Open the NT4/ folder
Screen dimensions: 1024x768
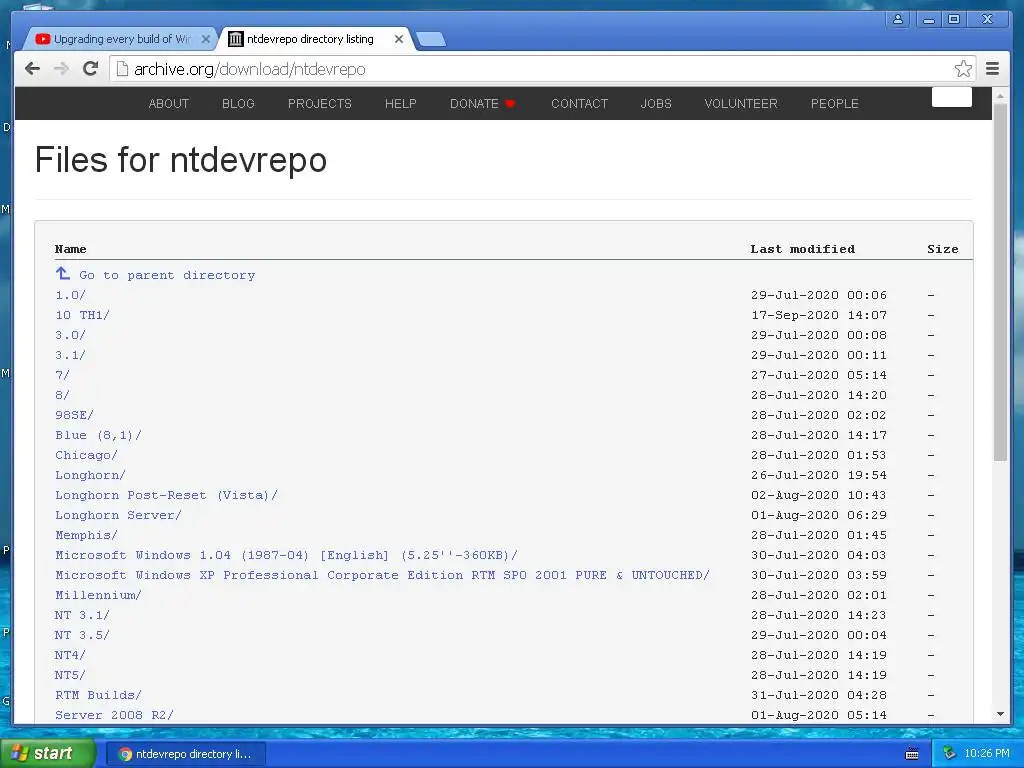click(71, 655)
